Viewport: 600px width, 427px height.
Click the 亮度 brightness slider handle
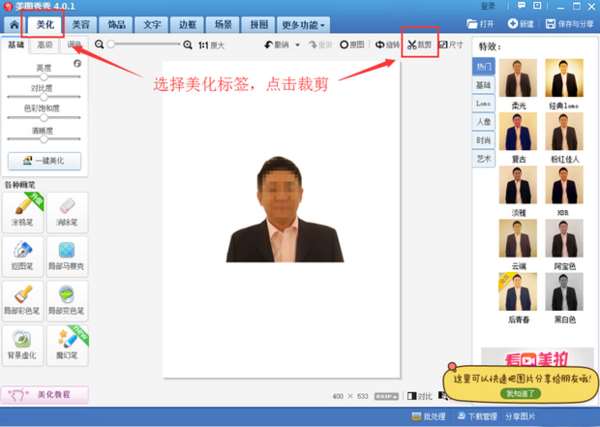point(44,77)
